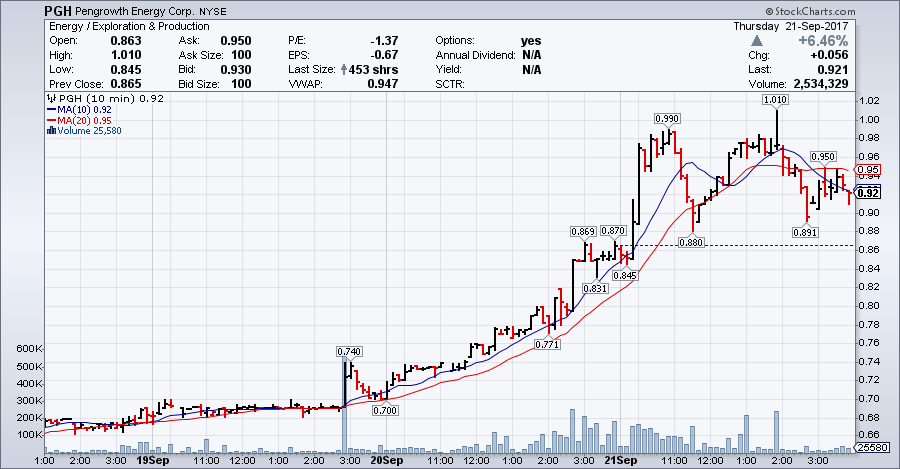Image resolution: width=900 pixels, height=469 pixels.
Task: Click the StockCharts.com watermark
Action: click(848, 7)
